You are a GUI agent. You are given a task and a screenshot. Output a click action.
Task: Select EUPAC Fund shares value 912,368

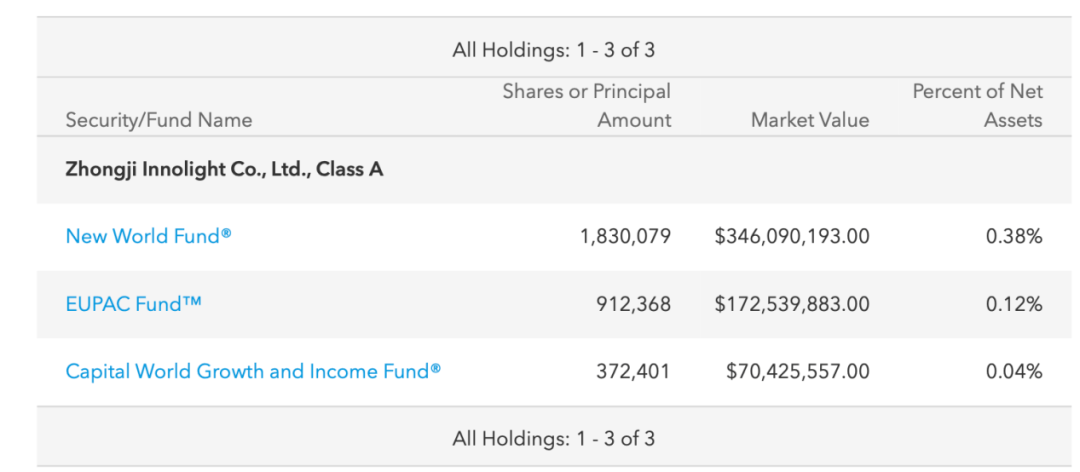[x=634, y=305]
